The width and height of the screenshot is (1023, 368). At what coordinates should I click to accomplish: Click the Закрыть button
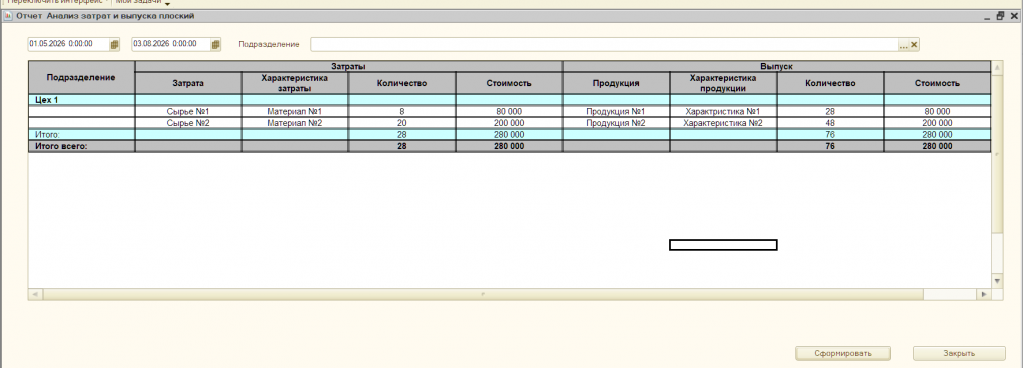959,354
